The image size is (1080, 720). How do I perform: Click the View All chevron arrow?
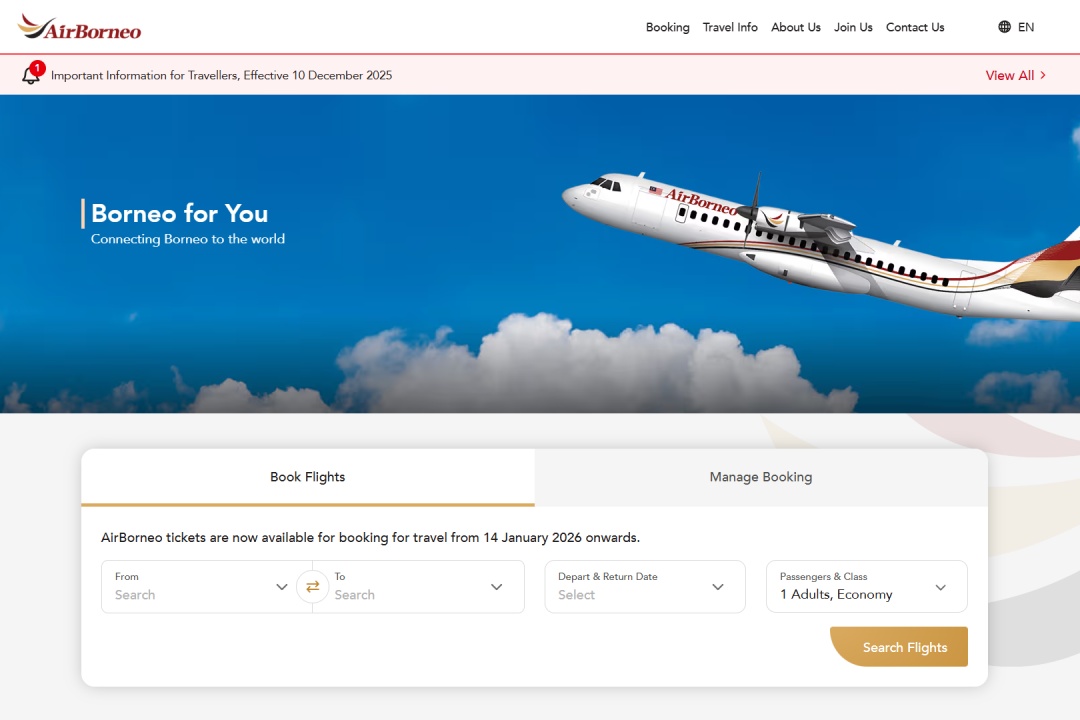[1043, 75]
